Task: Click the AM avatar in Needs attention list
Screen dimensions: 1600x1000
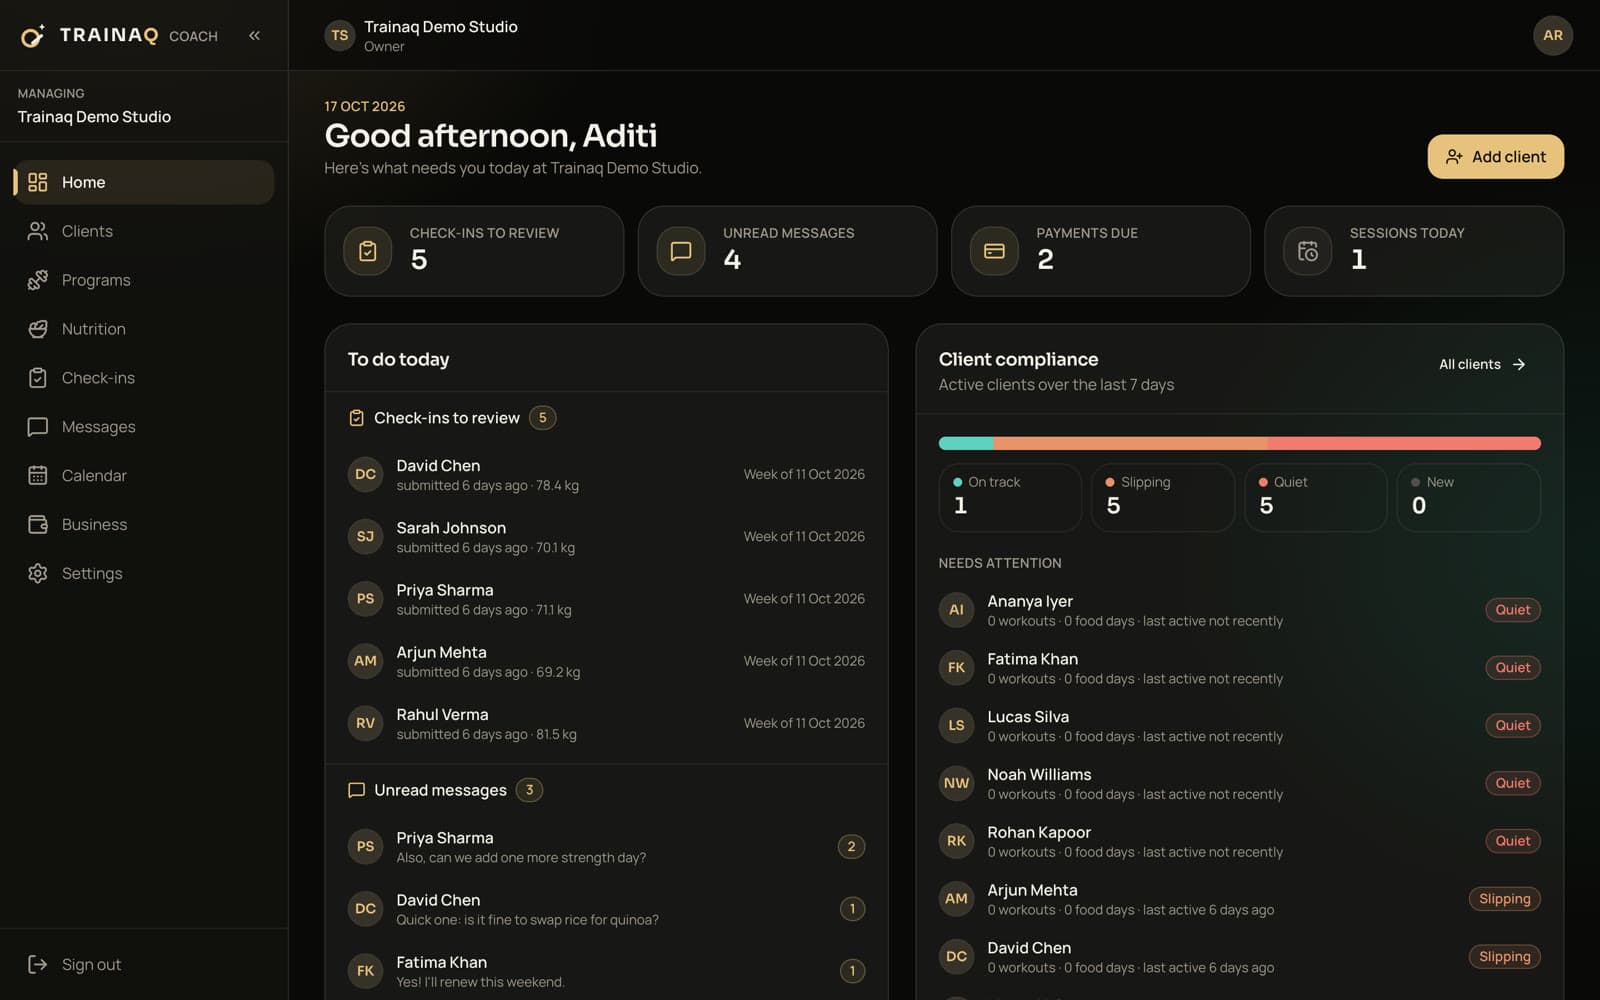Action: (x=956, y=899)
